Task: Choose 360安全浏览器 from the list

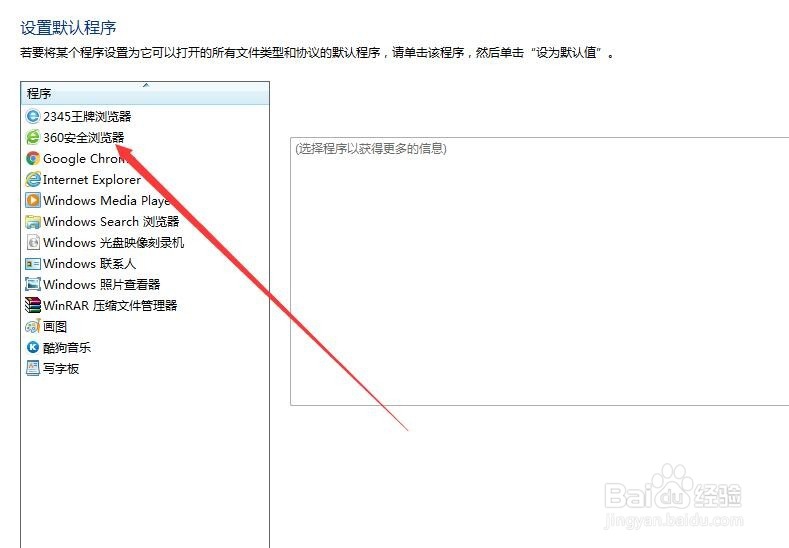Action: [84, 137]
